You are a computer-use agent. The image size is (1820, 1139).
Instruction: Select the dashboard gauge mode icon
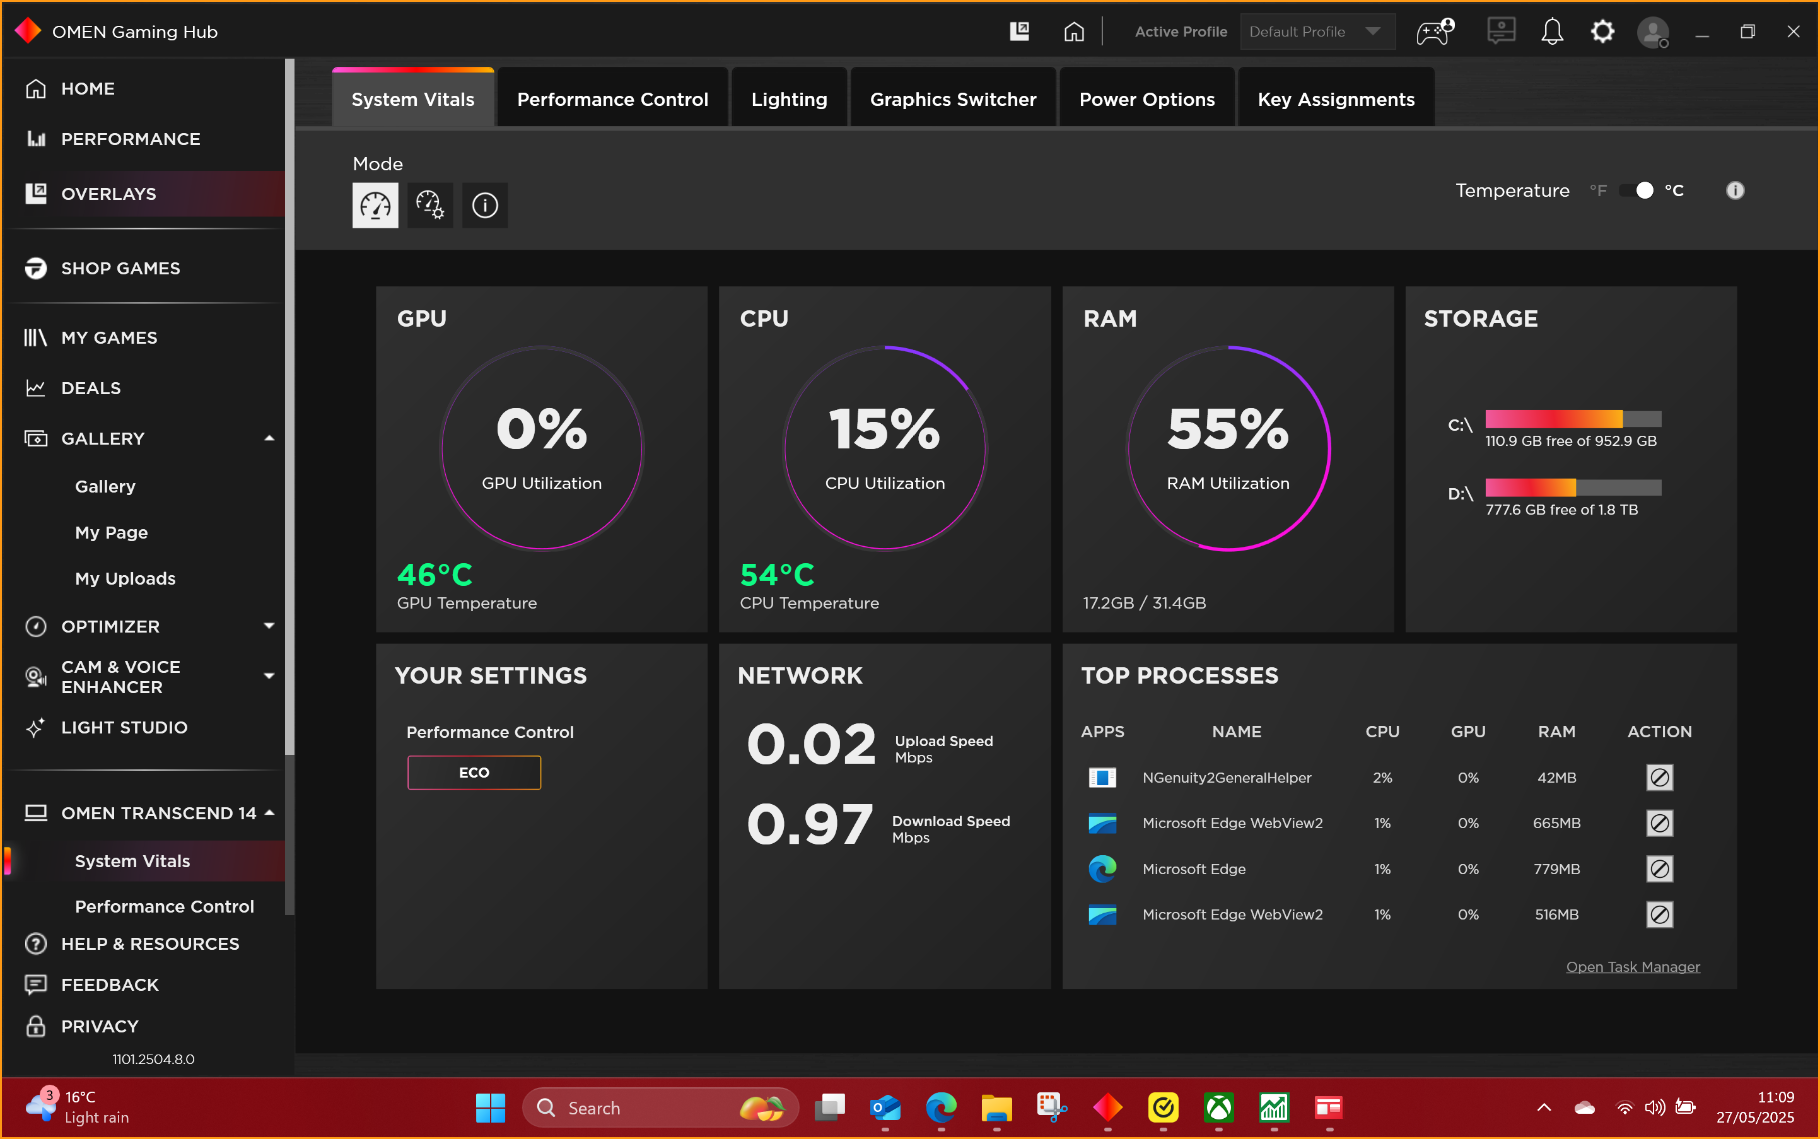click(x=375, y=205)
